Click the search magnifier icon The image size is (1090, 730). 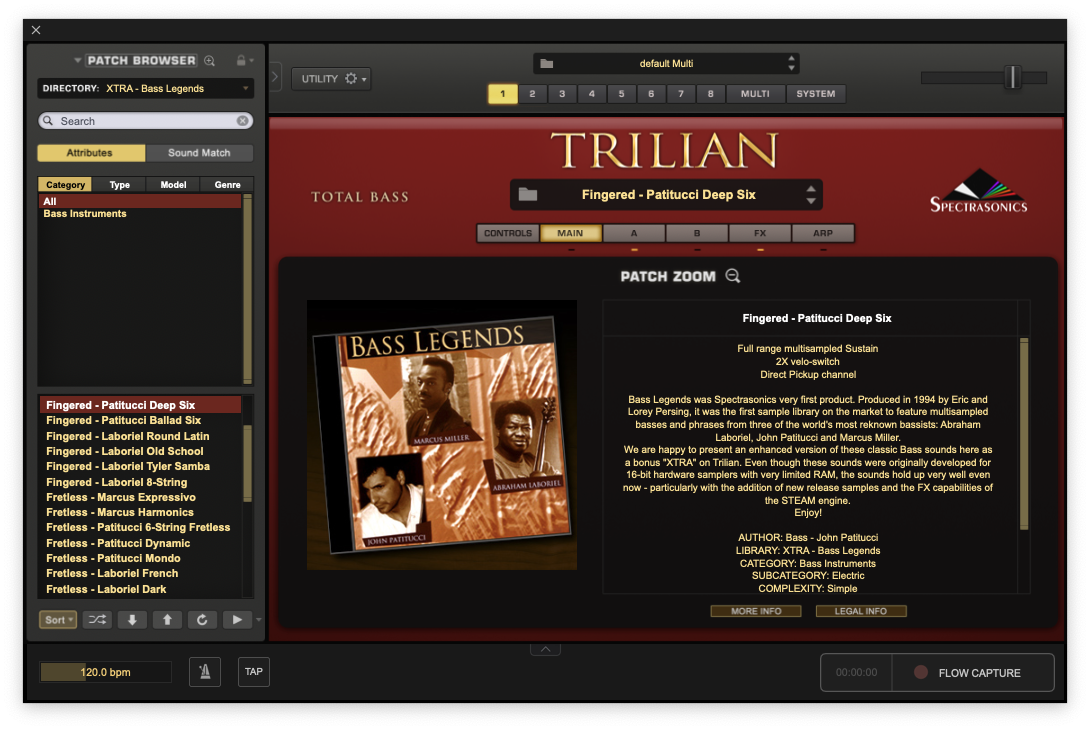pos(48,121)
